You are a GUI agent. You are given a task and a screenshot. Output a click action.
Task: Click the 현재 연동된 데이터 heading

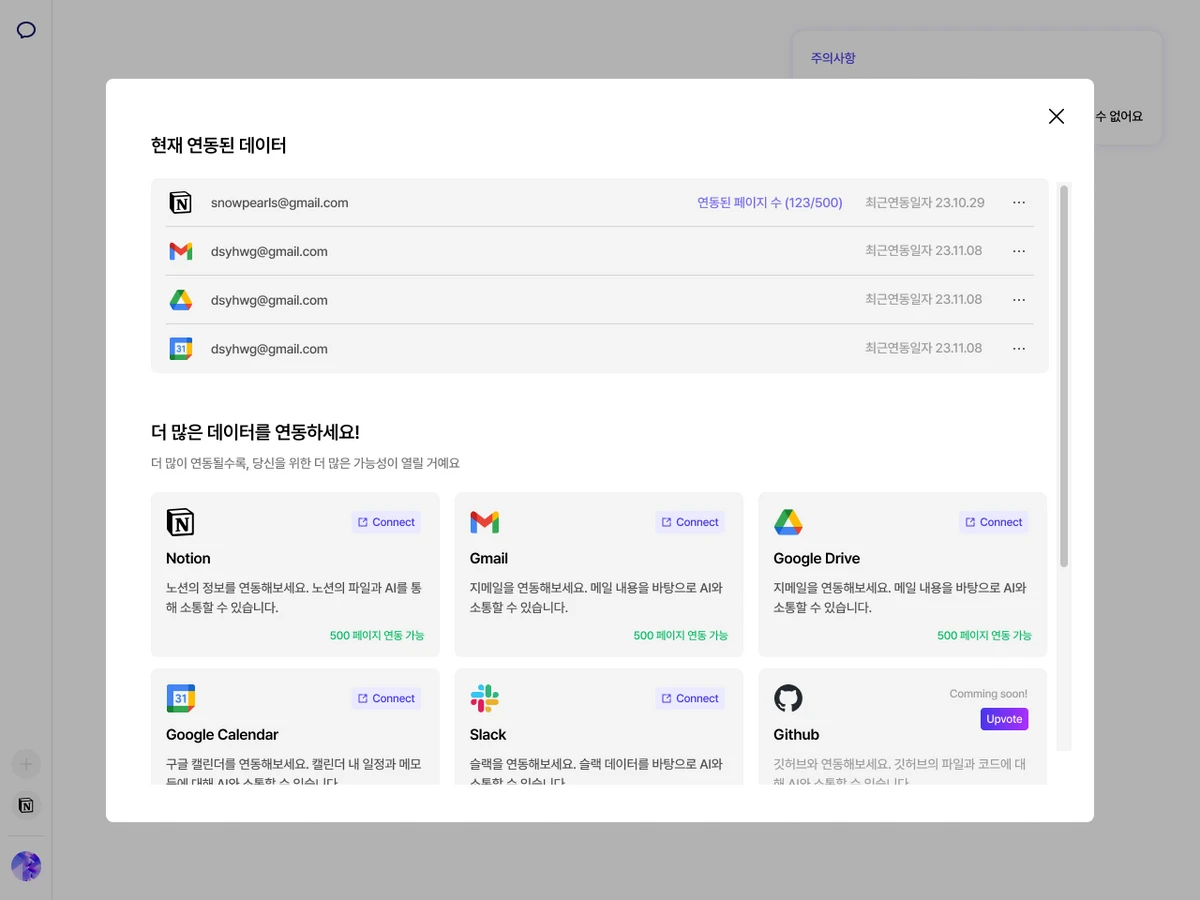coord(219,145)
